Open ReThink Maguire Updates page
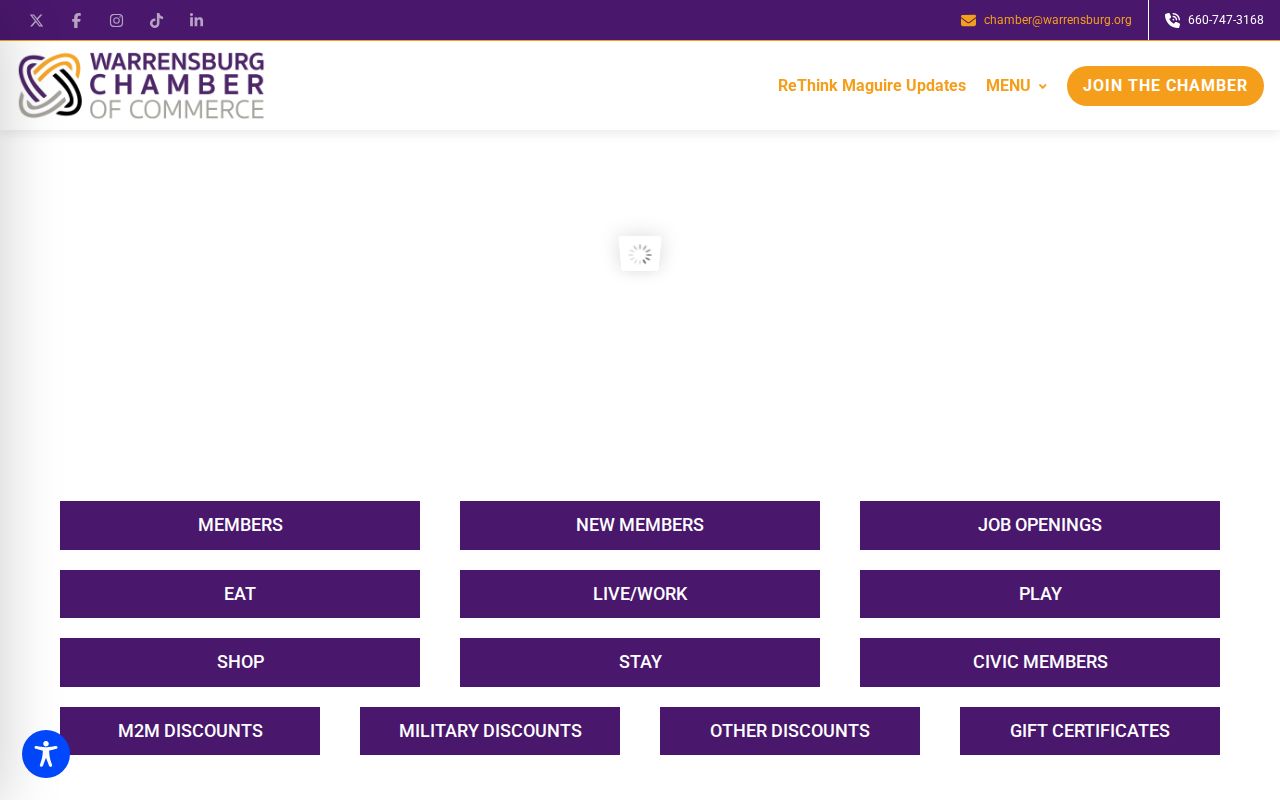 (x=872, y=86)
